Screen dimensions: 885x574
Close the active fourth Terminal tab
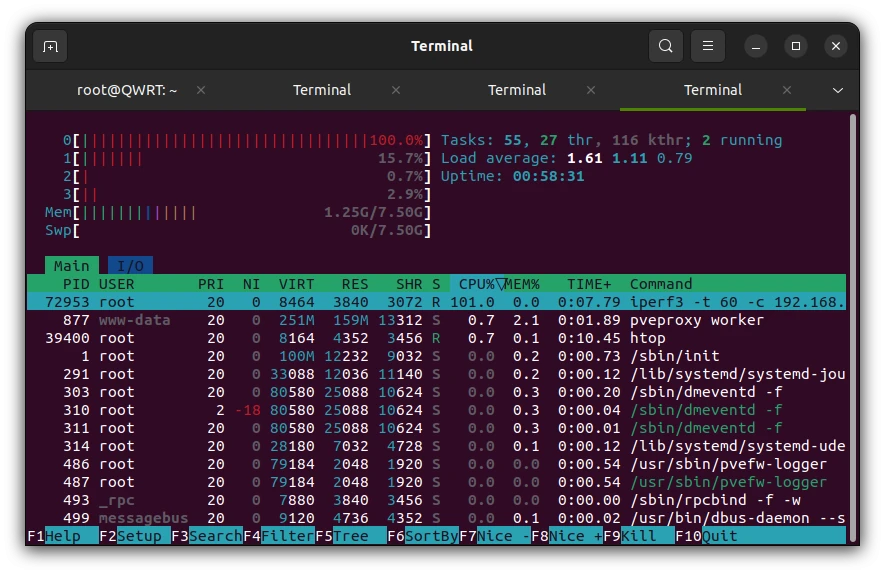coord(787,90)
